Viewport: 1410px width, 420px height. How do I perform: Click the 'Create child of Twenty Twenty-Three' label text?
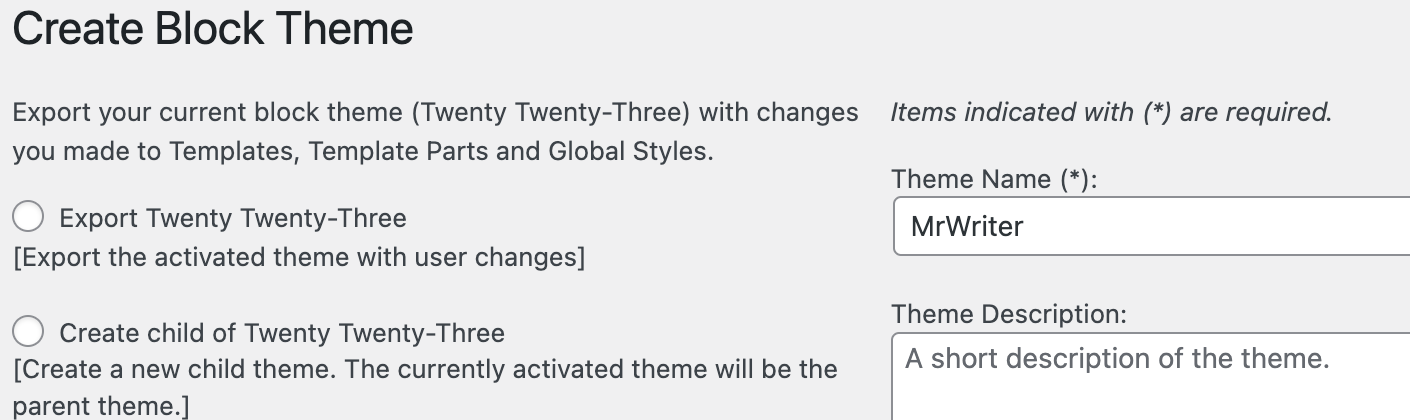coord(282,332)
